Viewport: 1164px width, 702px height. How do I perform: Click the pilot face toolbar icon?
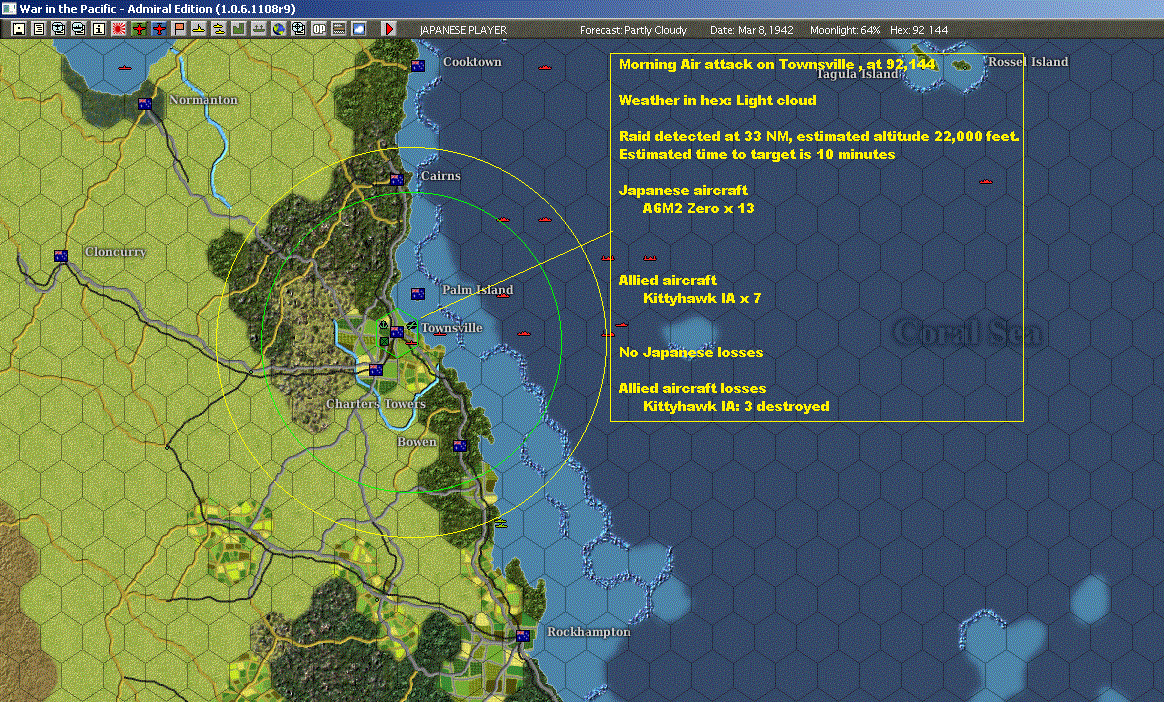(x=59, y=29)
